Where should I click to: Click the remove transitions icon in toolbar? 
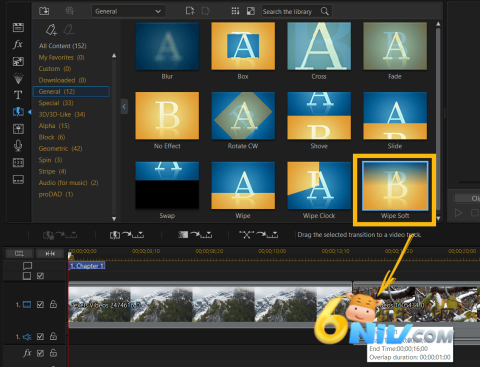coord(258,235)
